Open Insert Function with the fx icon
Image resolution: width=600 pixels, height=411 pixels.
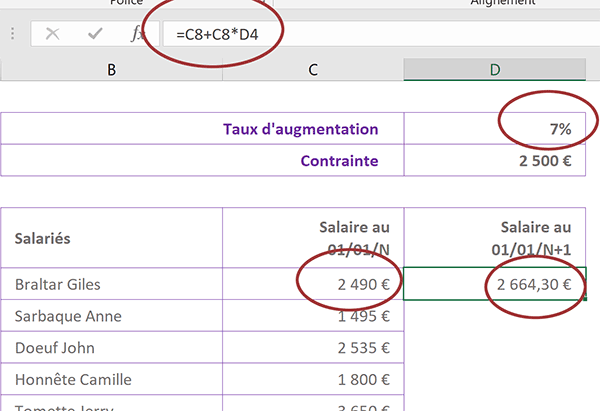(x=137, y=34)
